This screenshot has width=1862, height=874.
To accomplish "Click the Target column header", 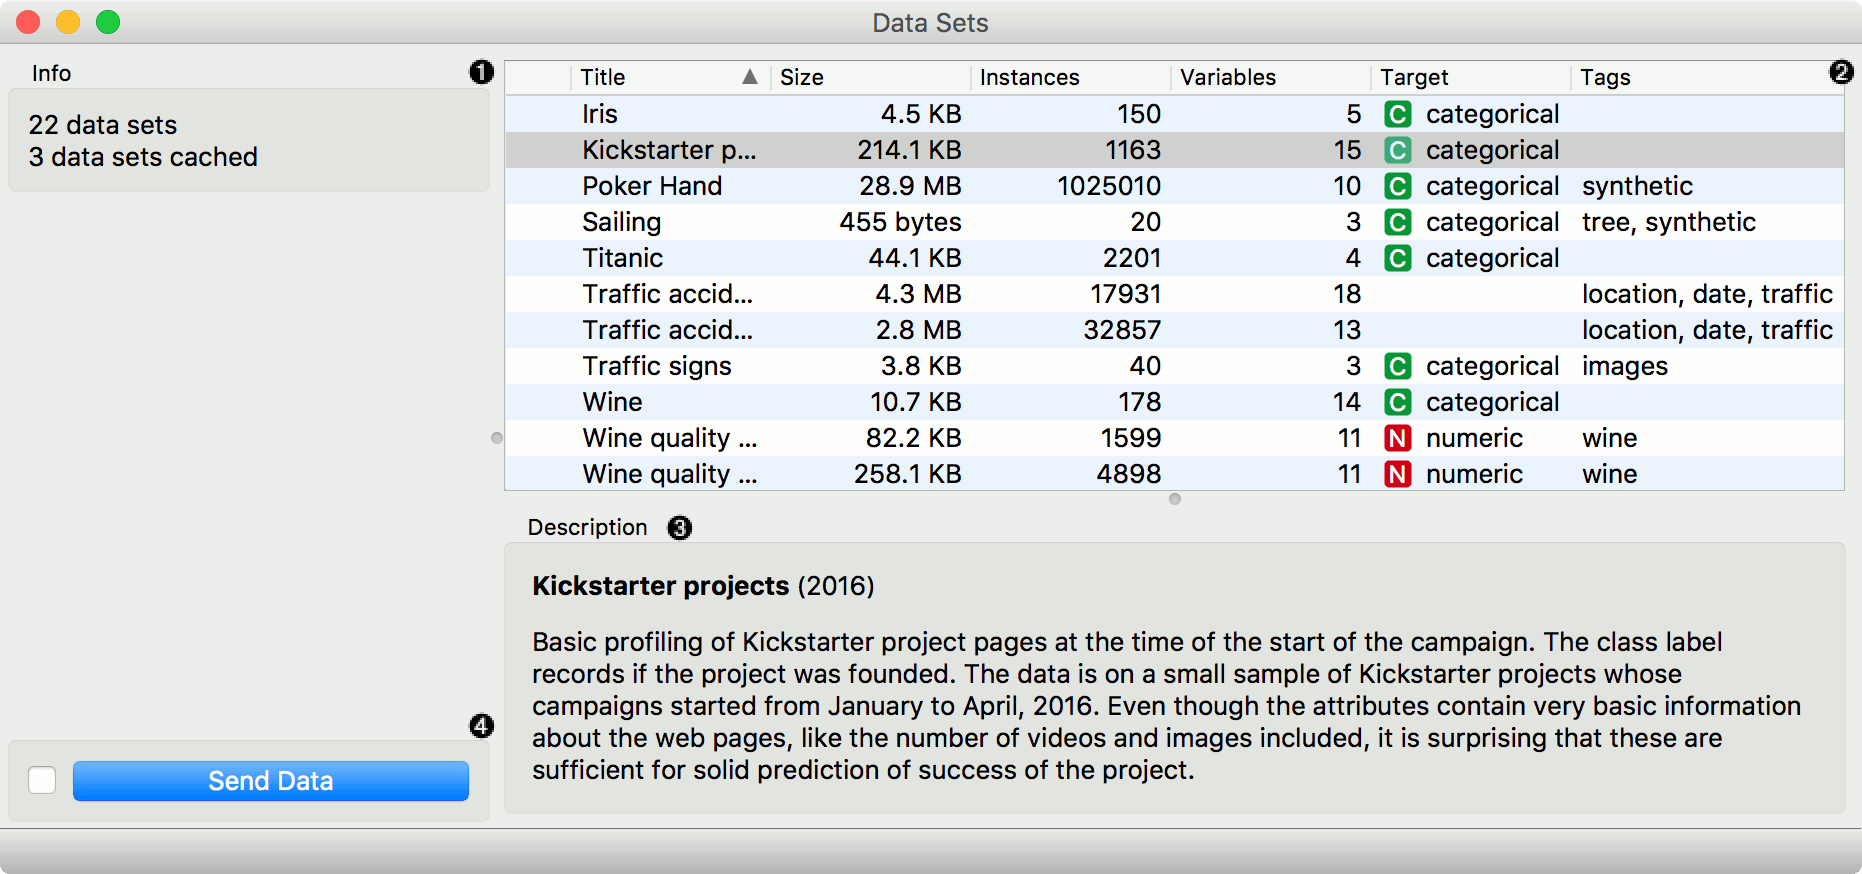I will (1414, 77).
